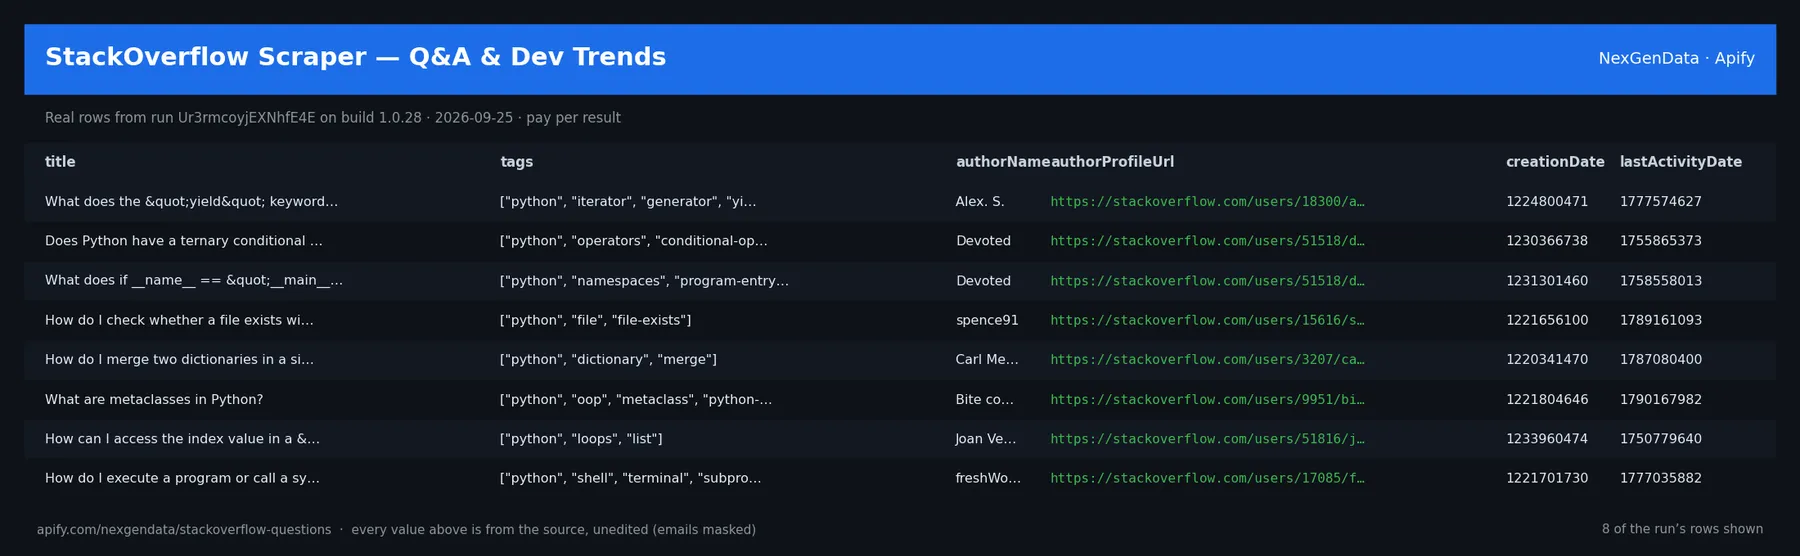
Task: Select the title "What does if __name__"
Action: pos(194,281)
